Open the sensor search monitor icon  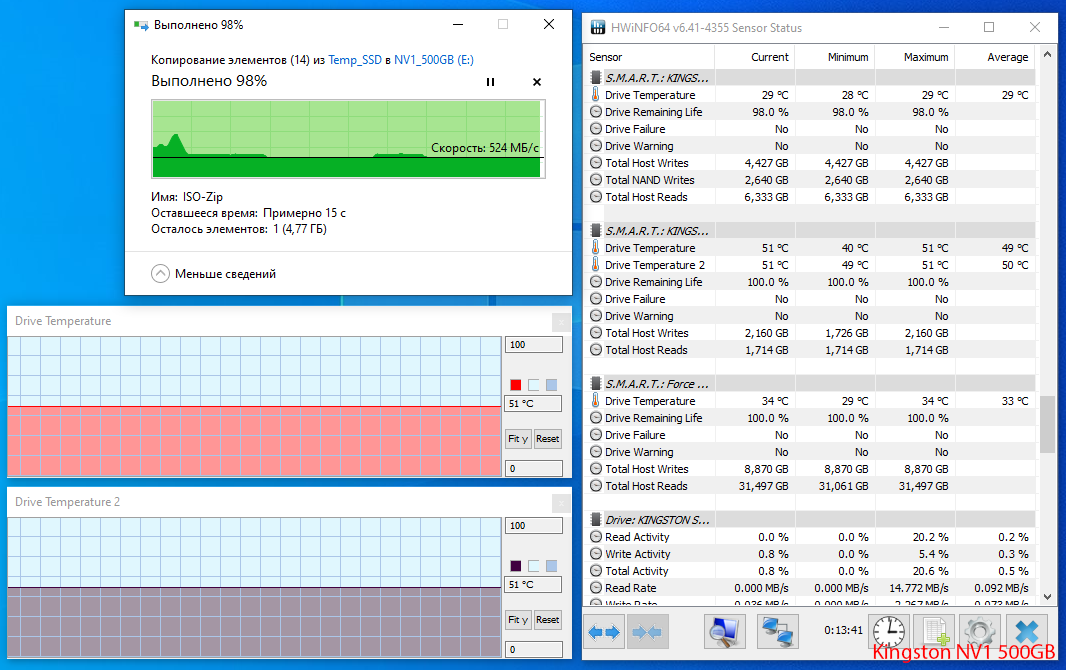[724, 632]
